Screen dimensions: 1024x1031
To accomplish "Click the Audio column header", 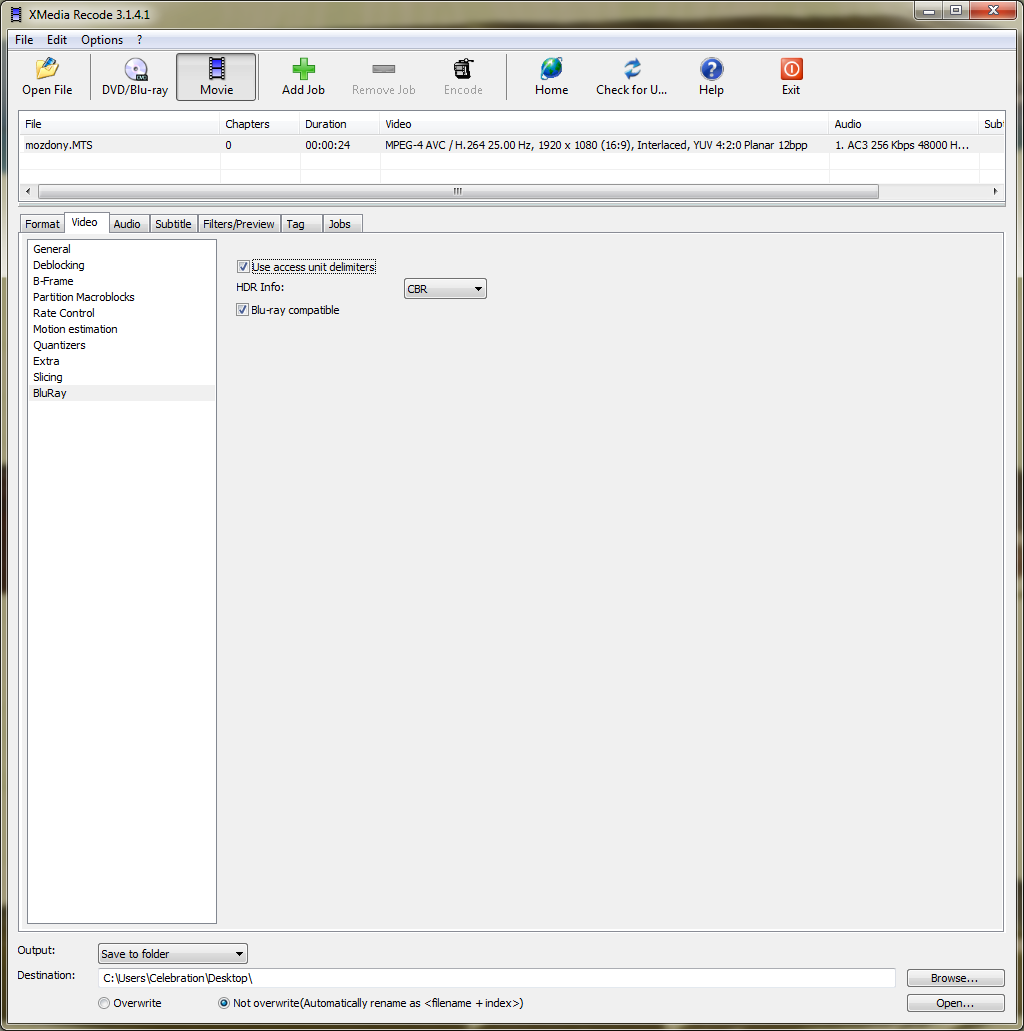I will tap(904, 124).
